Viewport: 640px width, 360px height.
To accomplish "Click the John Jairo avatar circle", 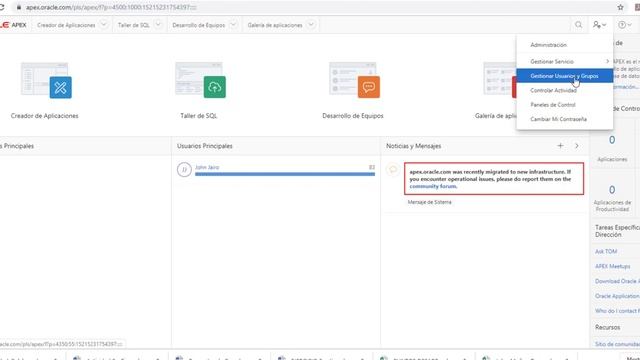I will [x=184, y=169].
